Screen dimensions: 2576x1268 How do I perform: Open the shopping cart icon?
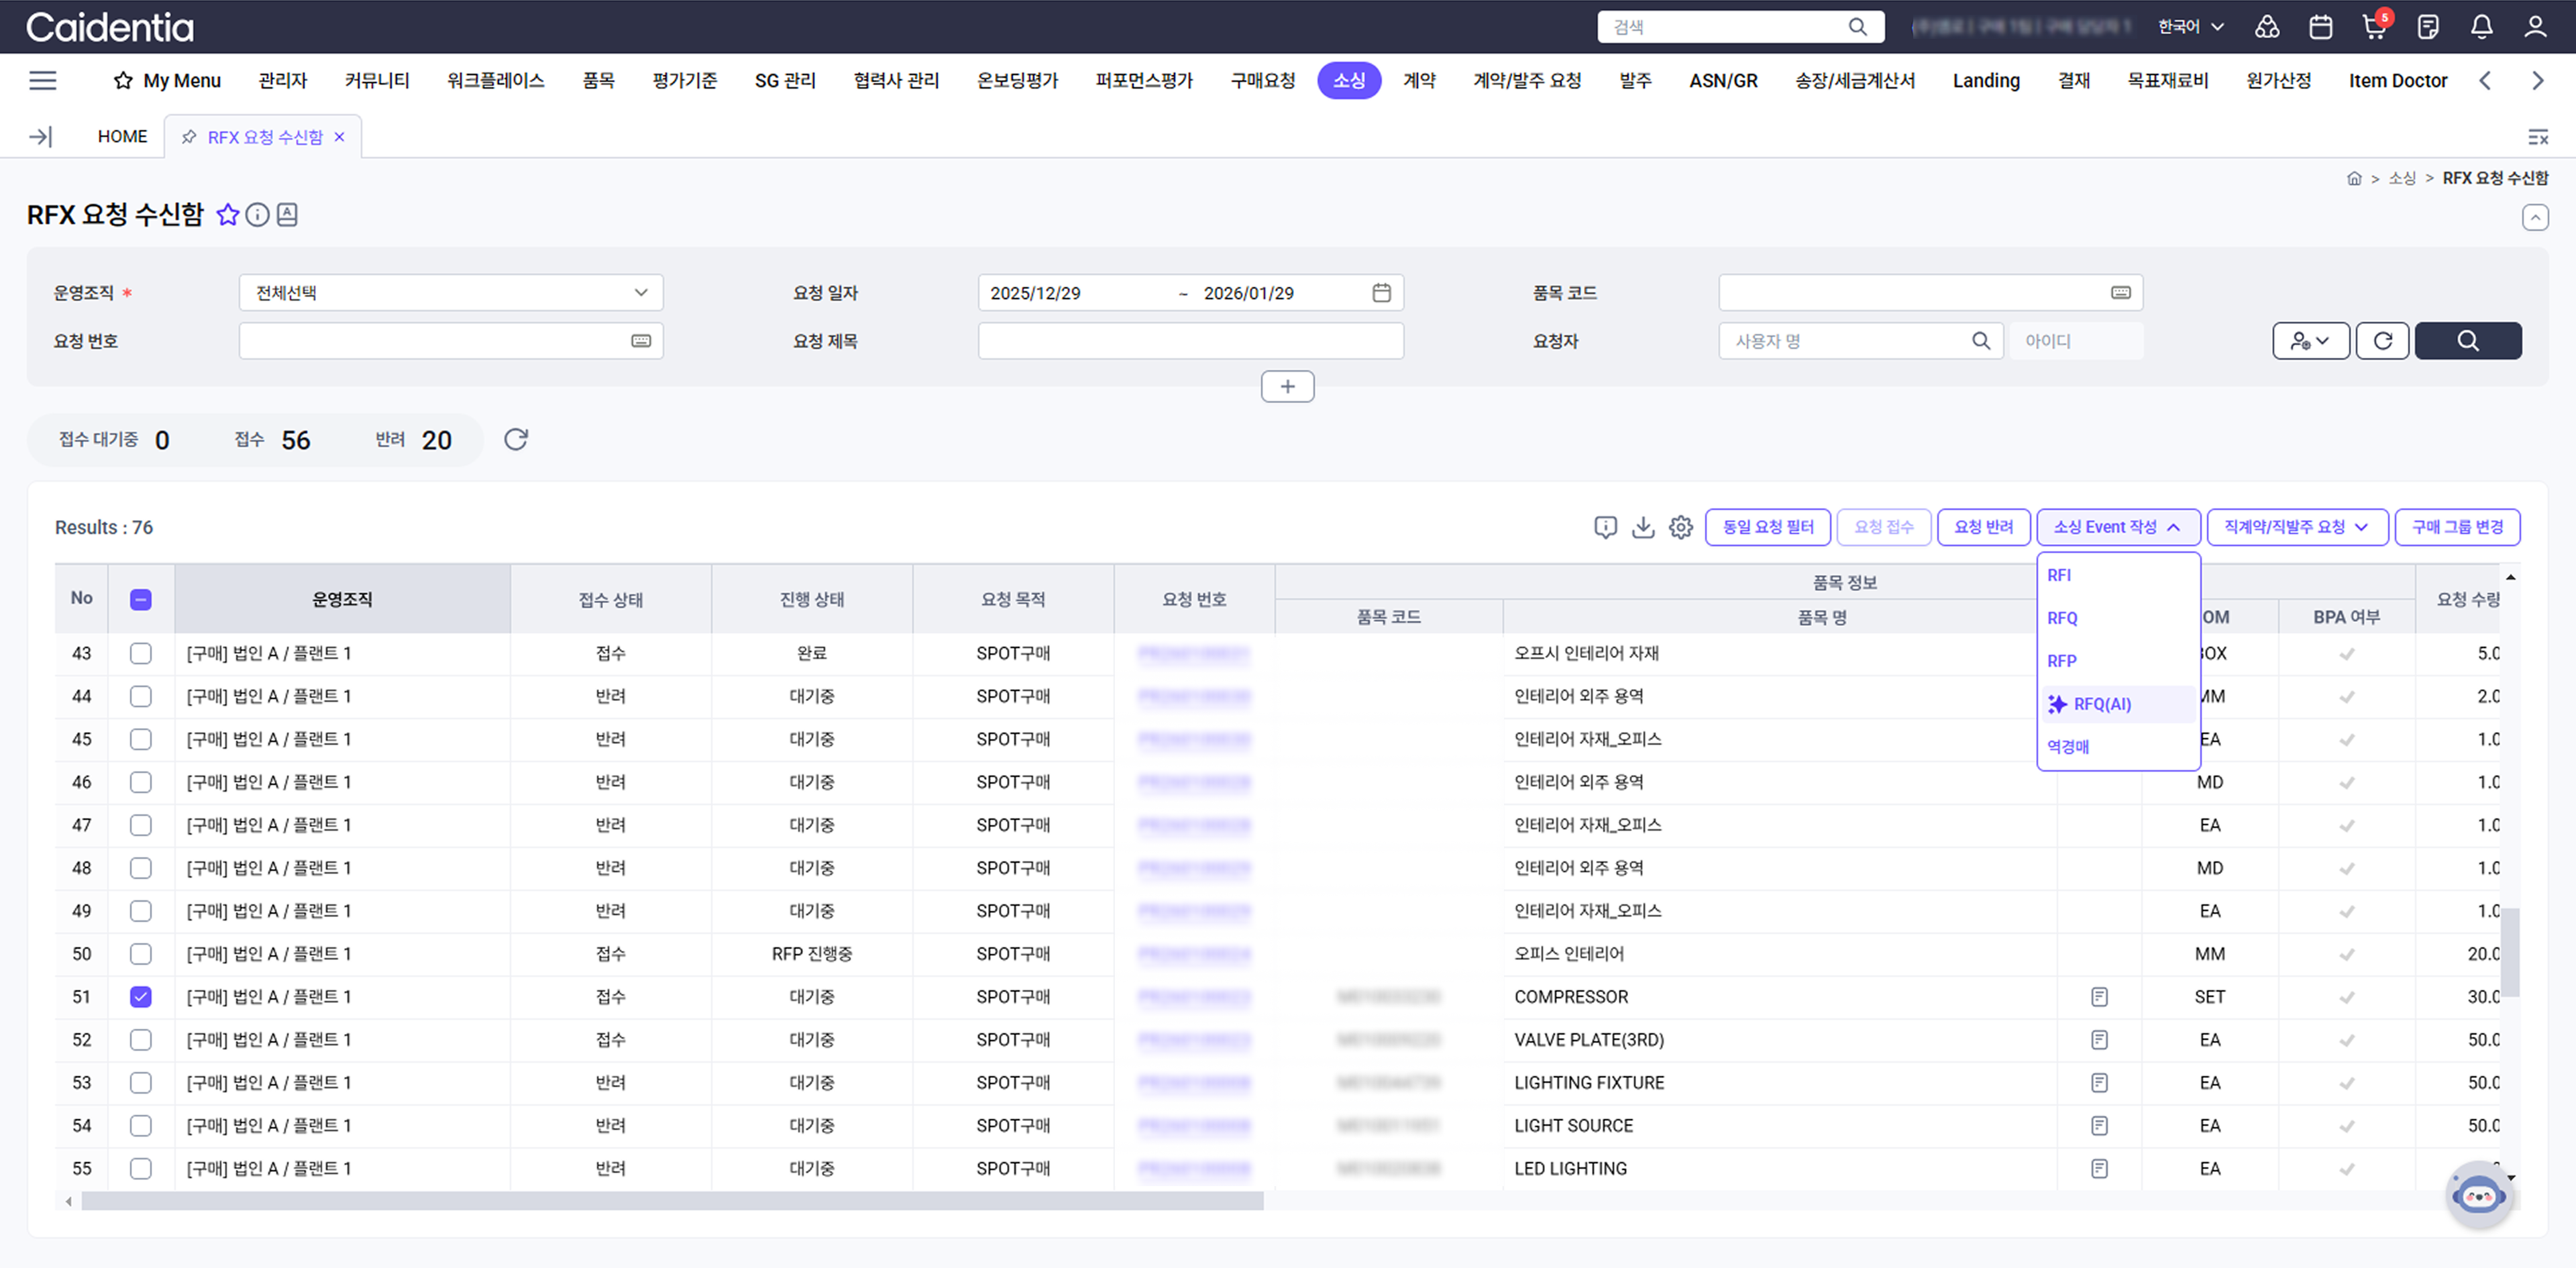(x=2373, y=27)
